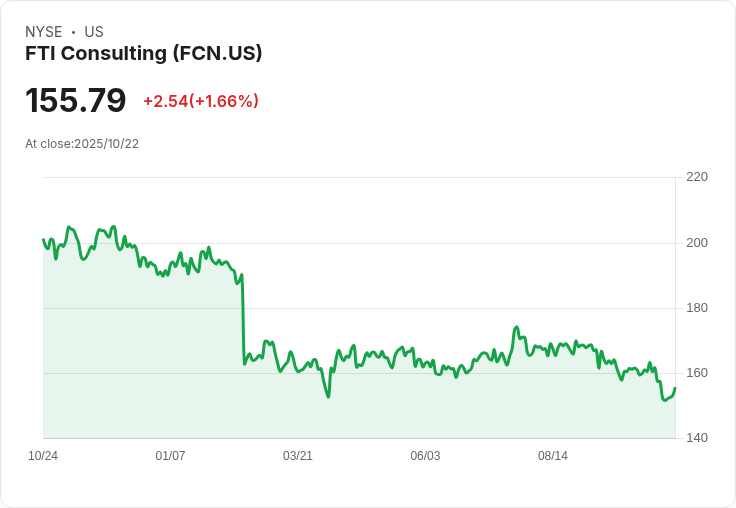Select the 01/07 date on the x-axis
This screenshot has height=508, width=736.
coord(170,456)
